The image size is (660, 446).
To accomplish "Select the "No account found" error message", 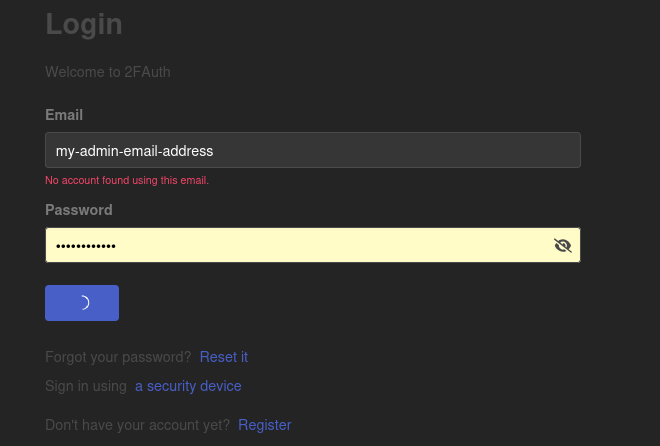I will (x=127, y=181).
